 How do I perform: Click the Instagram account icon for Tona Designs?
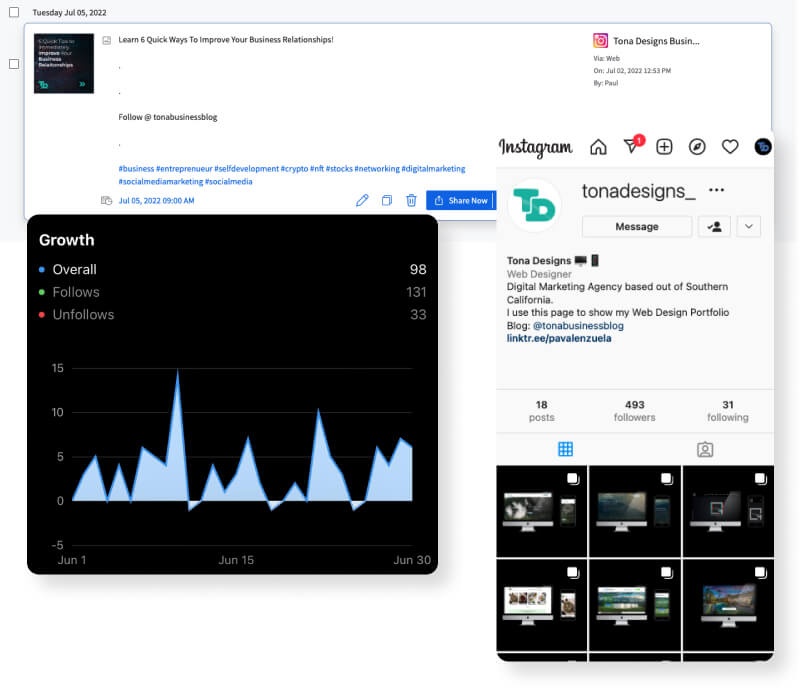[600, 40]
